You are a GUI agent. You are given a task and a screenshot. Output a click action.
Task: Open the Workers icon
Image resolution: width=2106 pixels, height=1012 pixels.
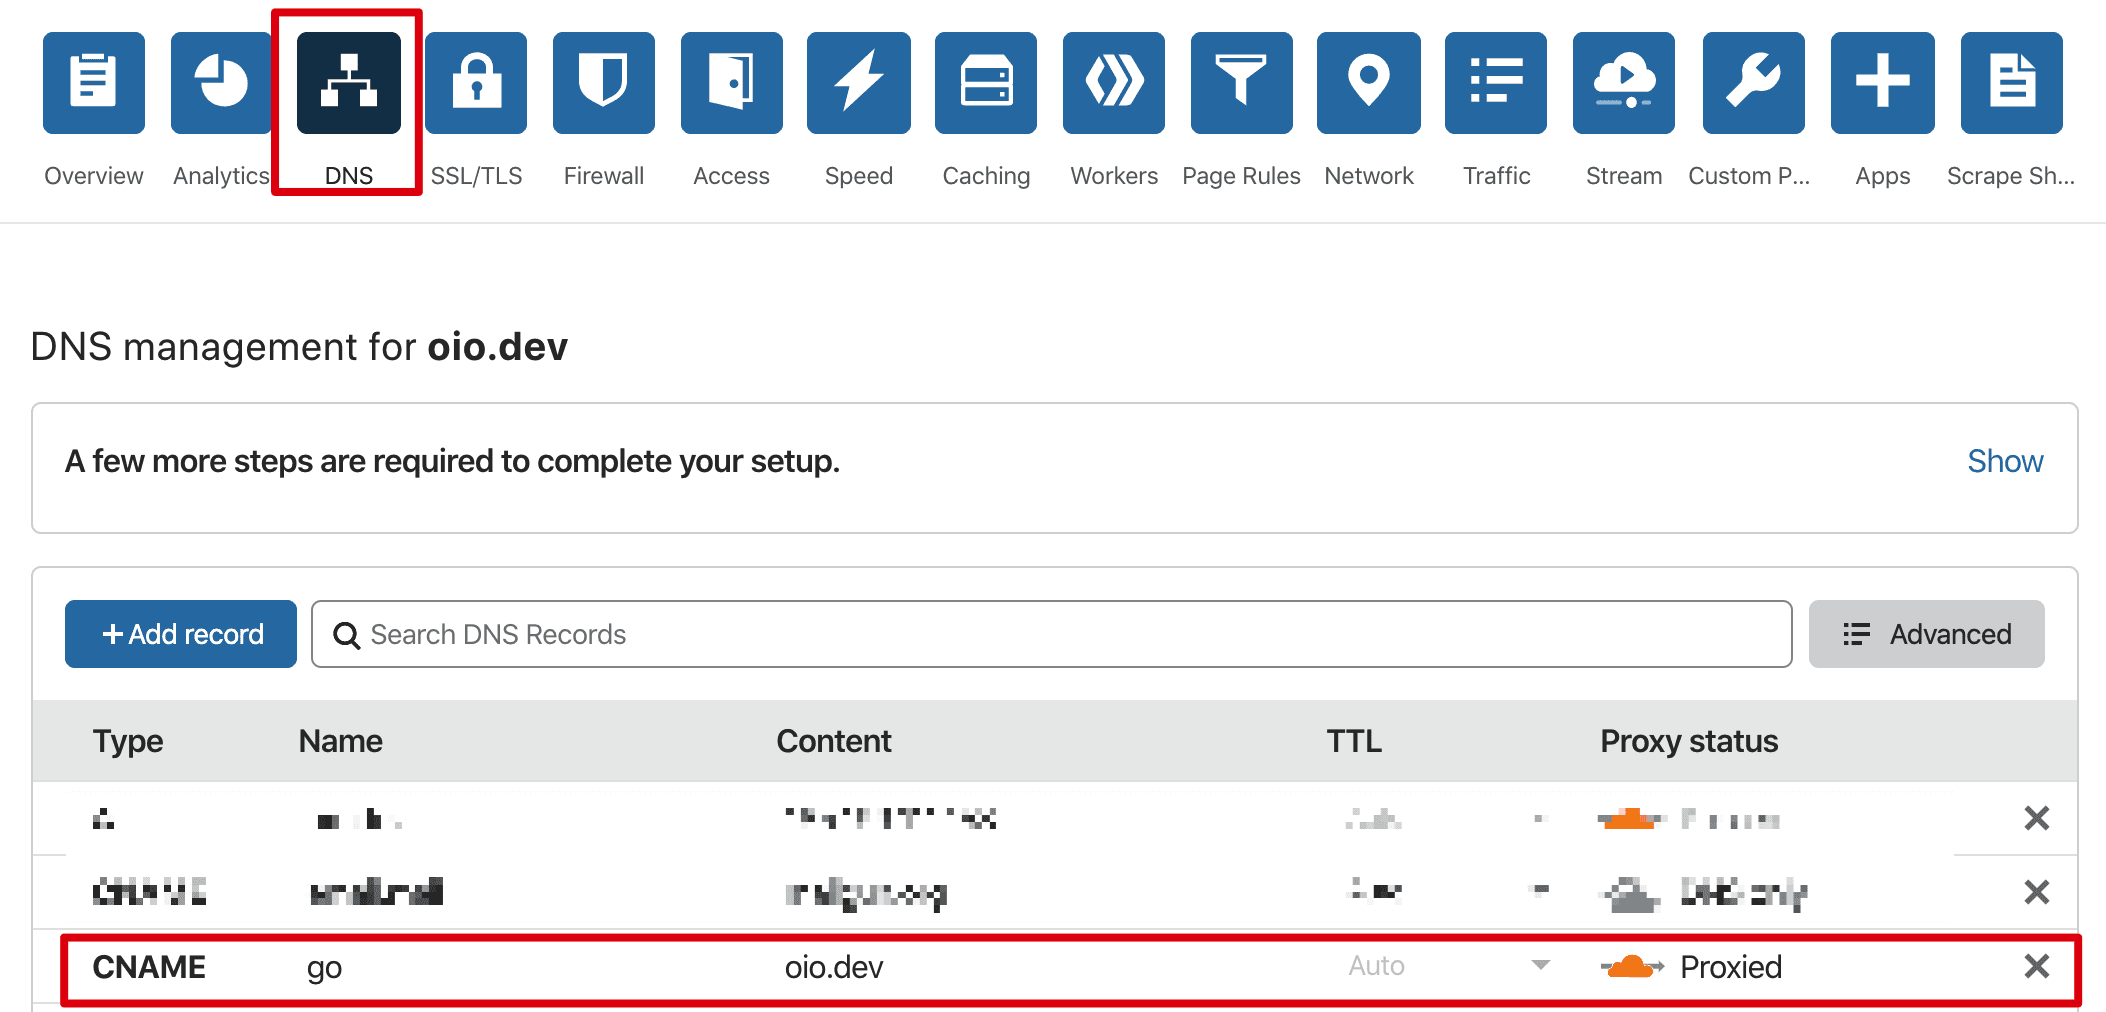[x=1114, y=83]
